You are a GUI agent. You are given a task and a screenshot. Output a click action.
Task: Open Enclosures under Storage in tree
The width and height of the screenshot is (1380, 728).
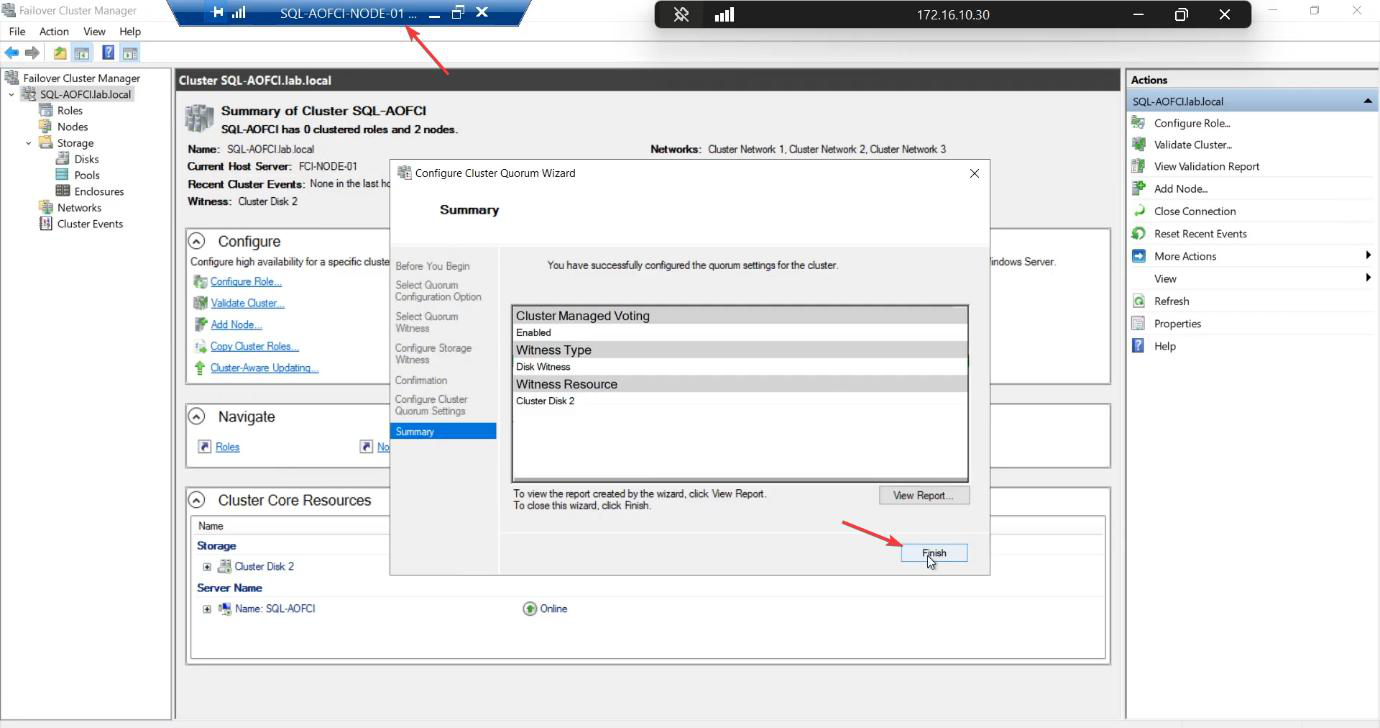[99, 192]
